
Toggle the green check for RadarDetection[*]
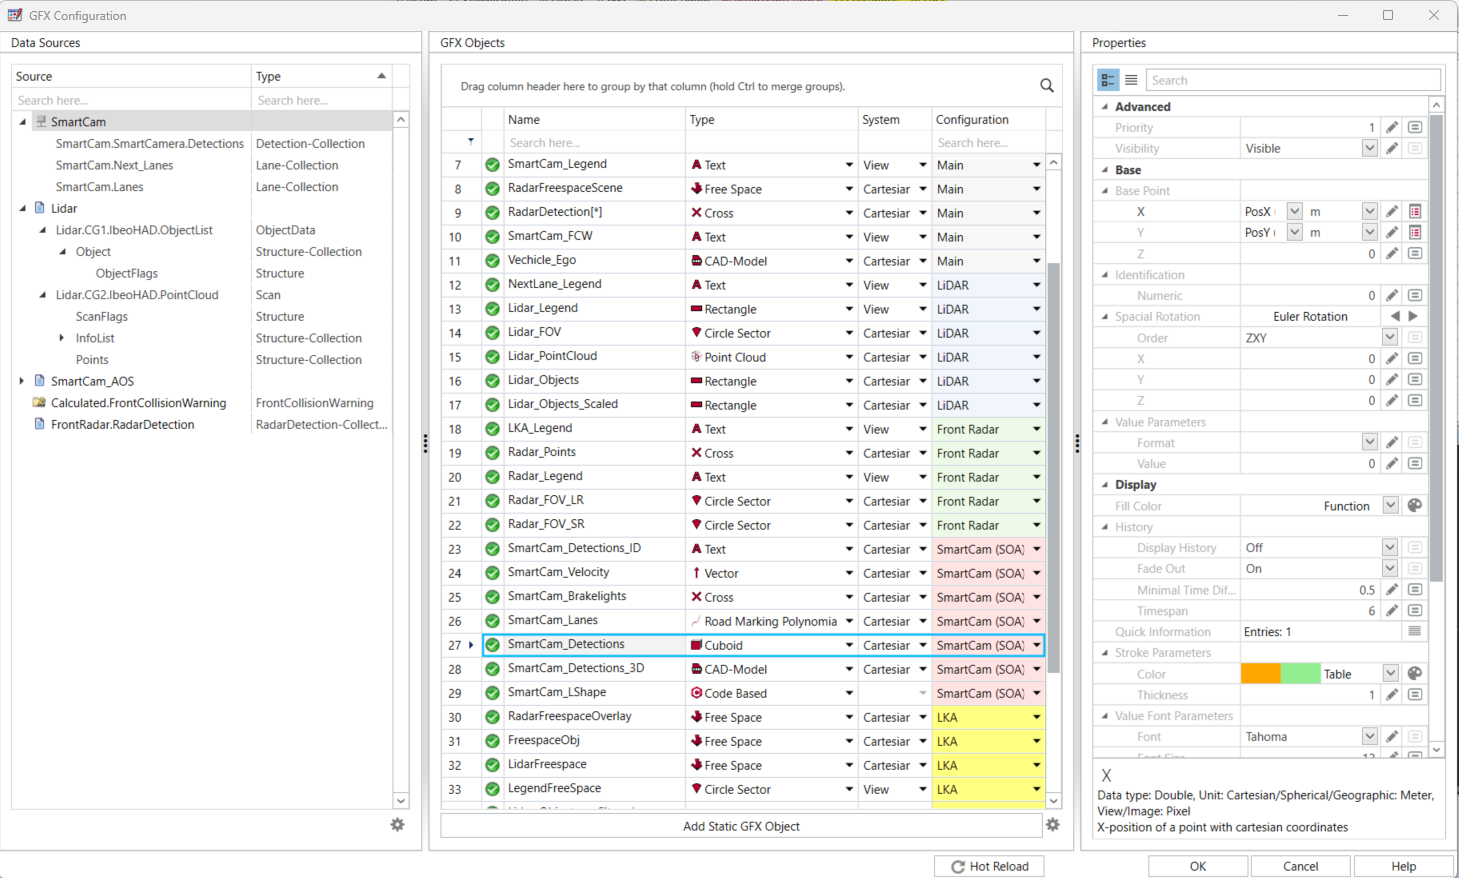(x=492, y=213)
